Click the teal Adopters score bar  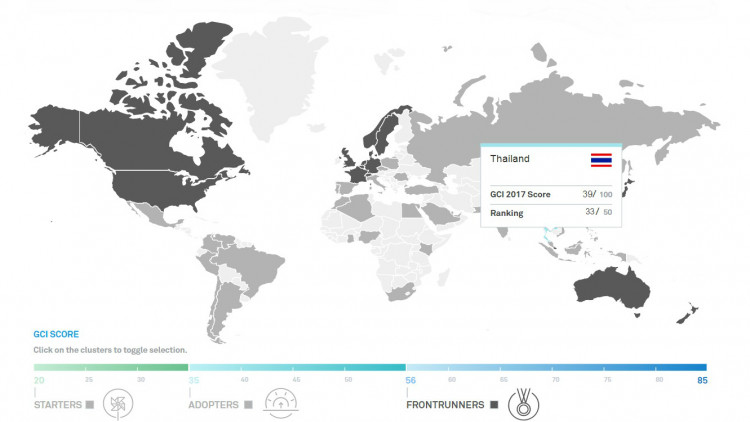[298, 367]
